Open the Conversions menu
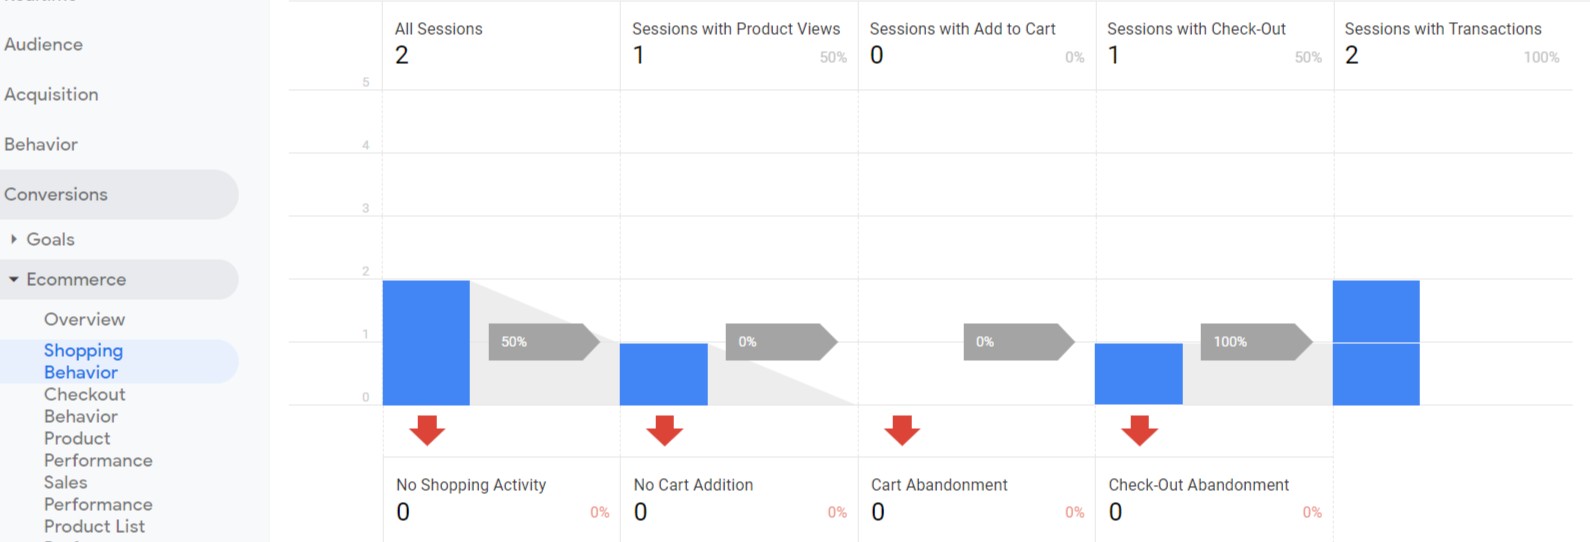This screenshot has width=1590, height=542. click(56, 194)
